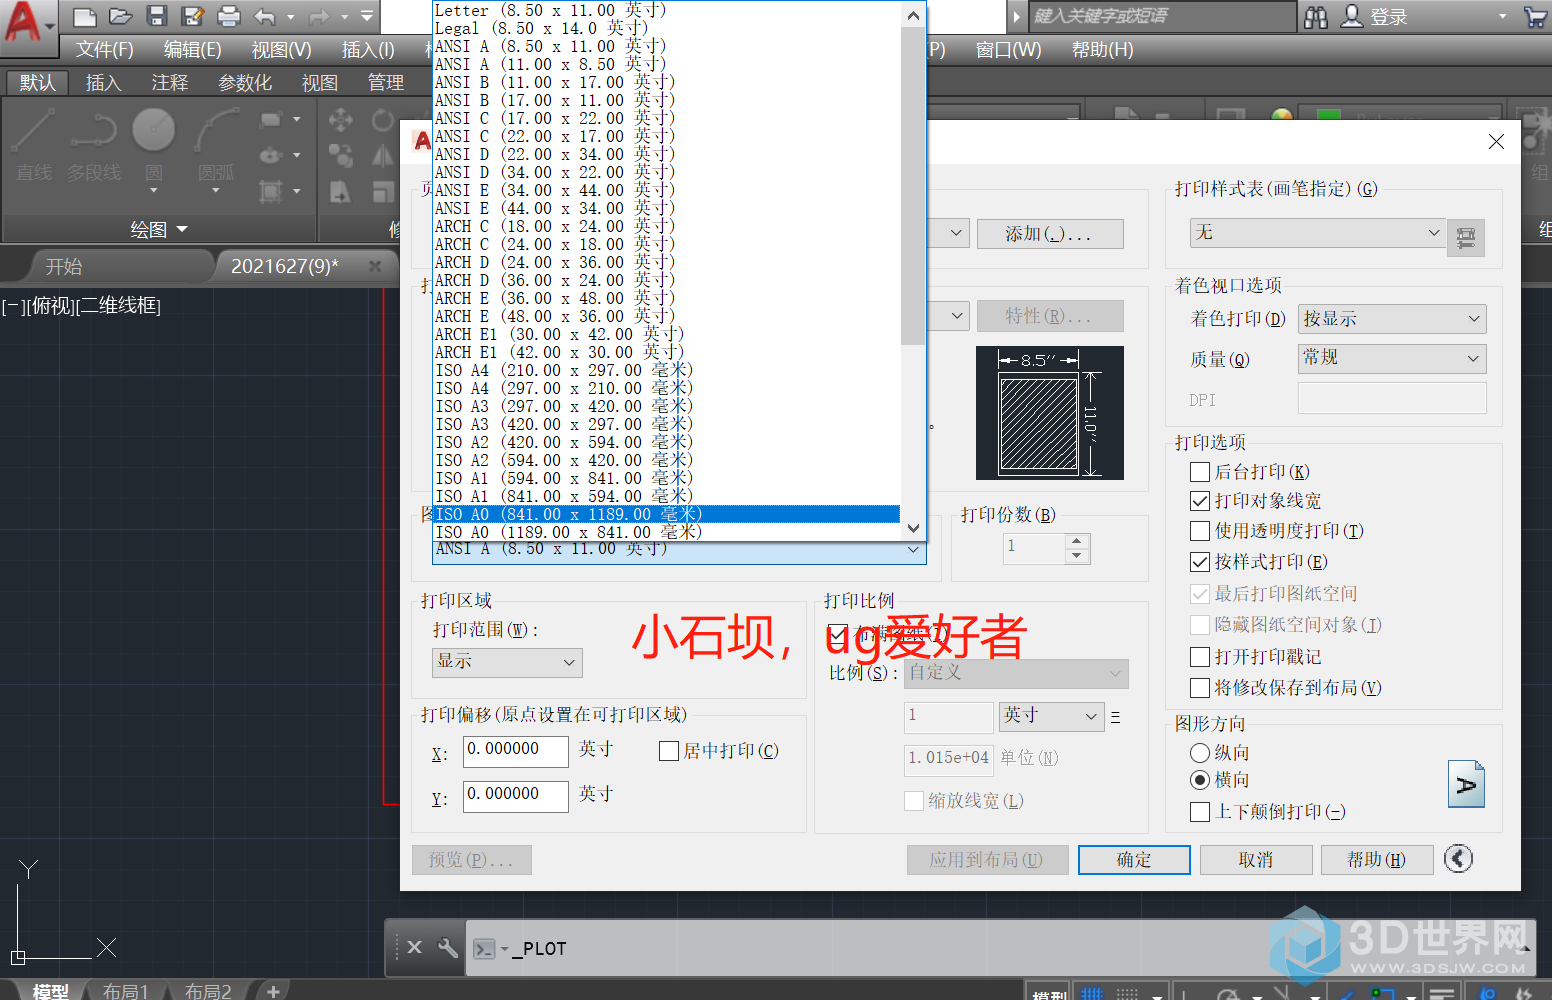The height and width of the screenshot is (1000, 1552).
Task: Expand the Circle tool dropdown arrow
Action: point(154,190)
